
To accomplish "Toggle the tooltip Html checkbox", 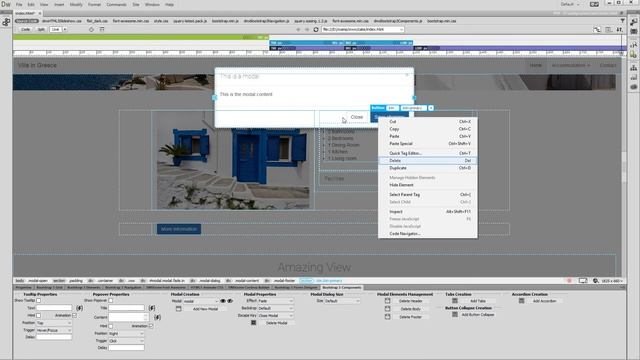I will (38, 316).
